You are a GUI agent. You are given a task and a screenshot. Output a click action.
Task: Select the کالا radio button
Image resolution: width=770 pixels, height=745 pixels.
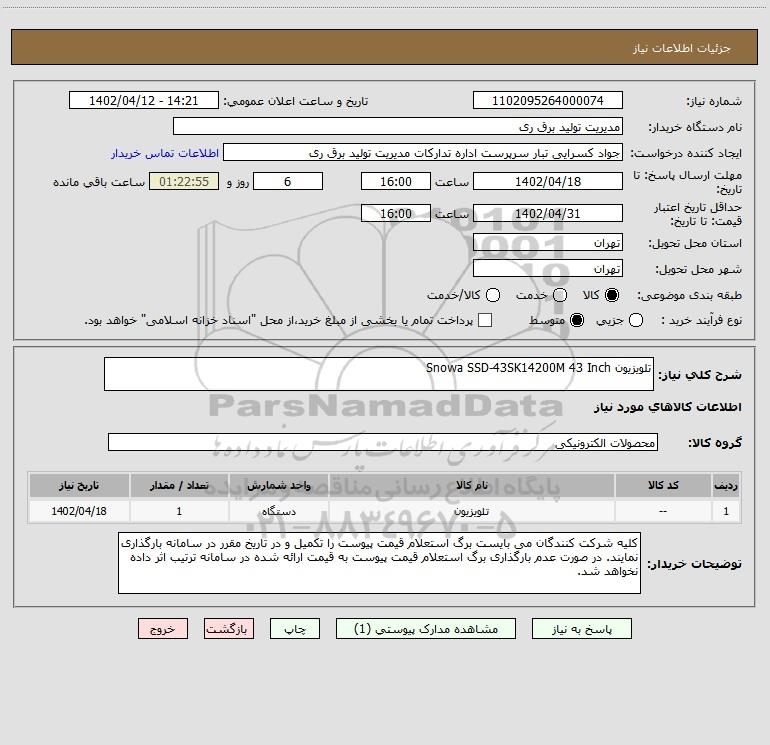612,295
